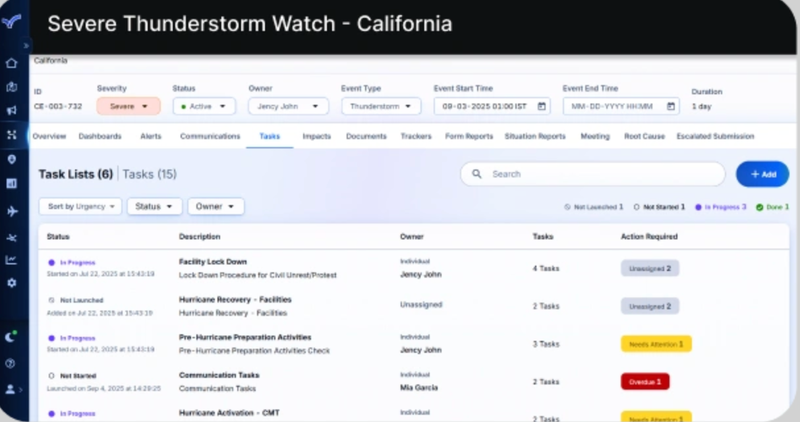Click the Mia Garcia owner name

point(418,387)
